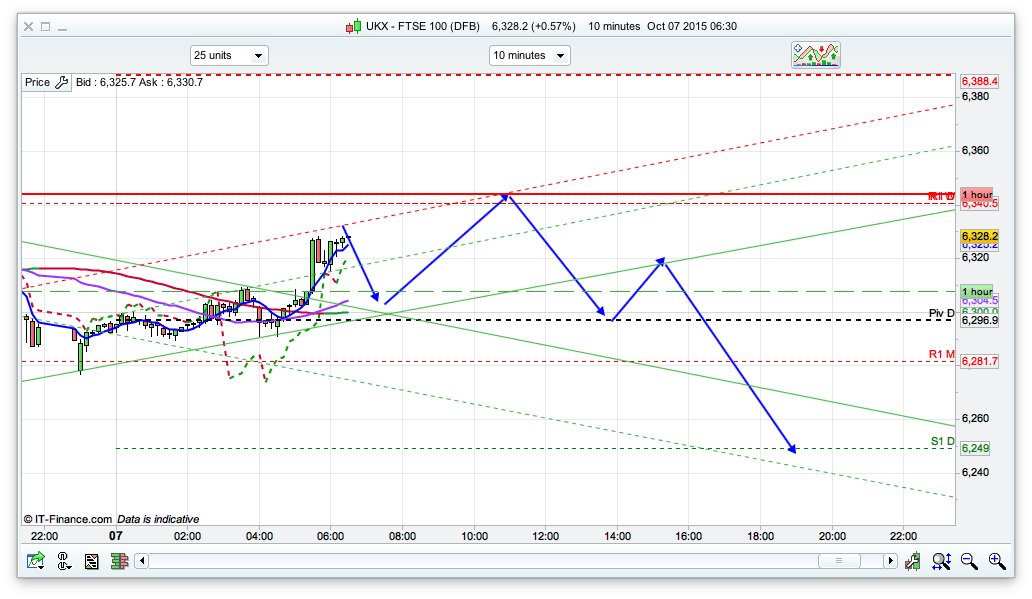Open the green and red order book icon
Viewport: 1032px width, 599px height.
[118, 562]
